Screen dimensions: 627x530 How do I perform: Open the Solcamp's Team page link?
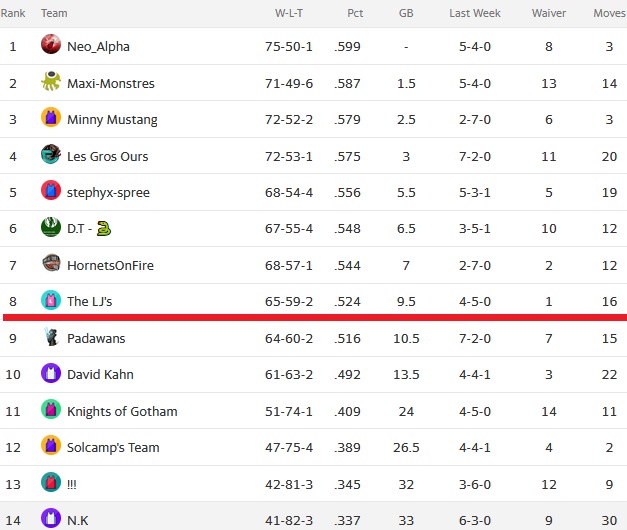click(113, 447)
